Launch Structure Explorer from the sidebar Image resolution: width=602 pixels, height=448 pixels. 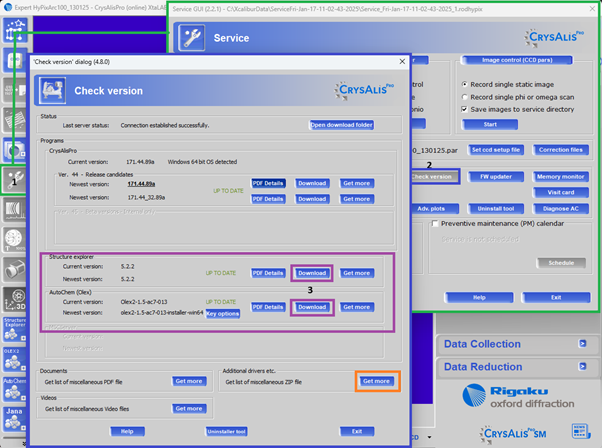pyautogui.click(x=15, y=329)
